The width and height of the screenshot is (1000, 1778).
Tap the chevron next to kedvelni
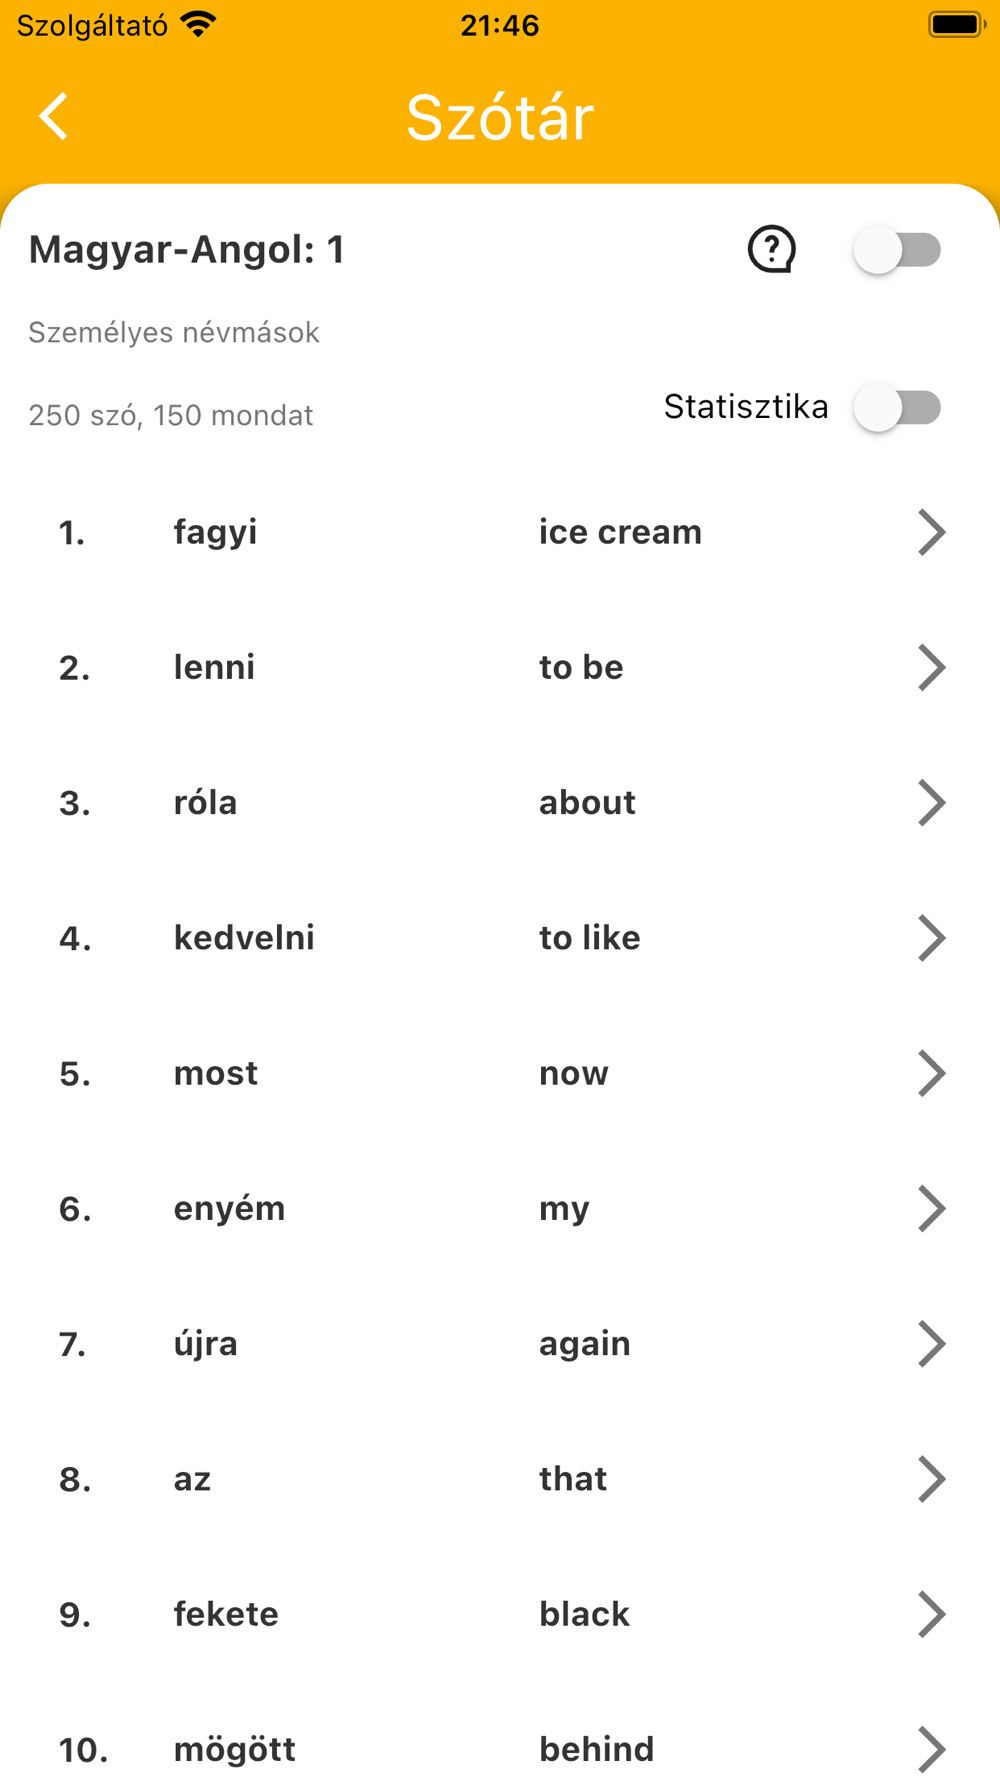pyautogui.click(x=931, y=938)
